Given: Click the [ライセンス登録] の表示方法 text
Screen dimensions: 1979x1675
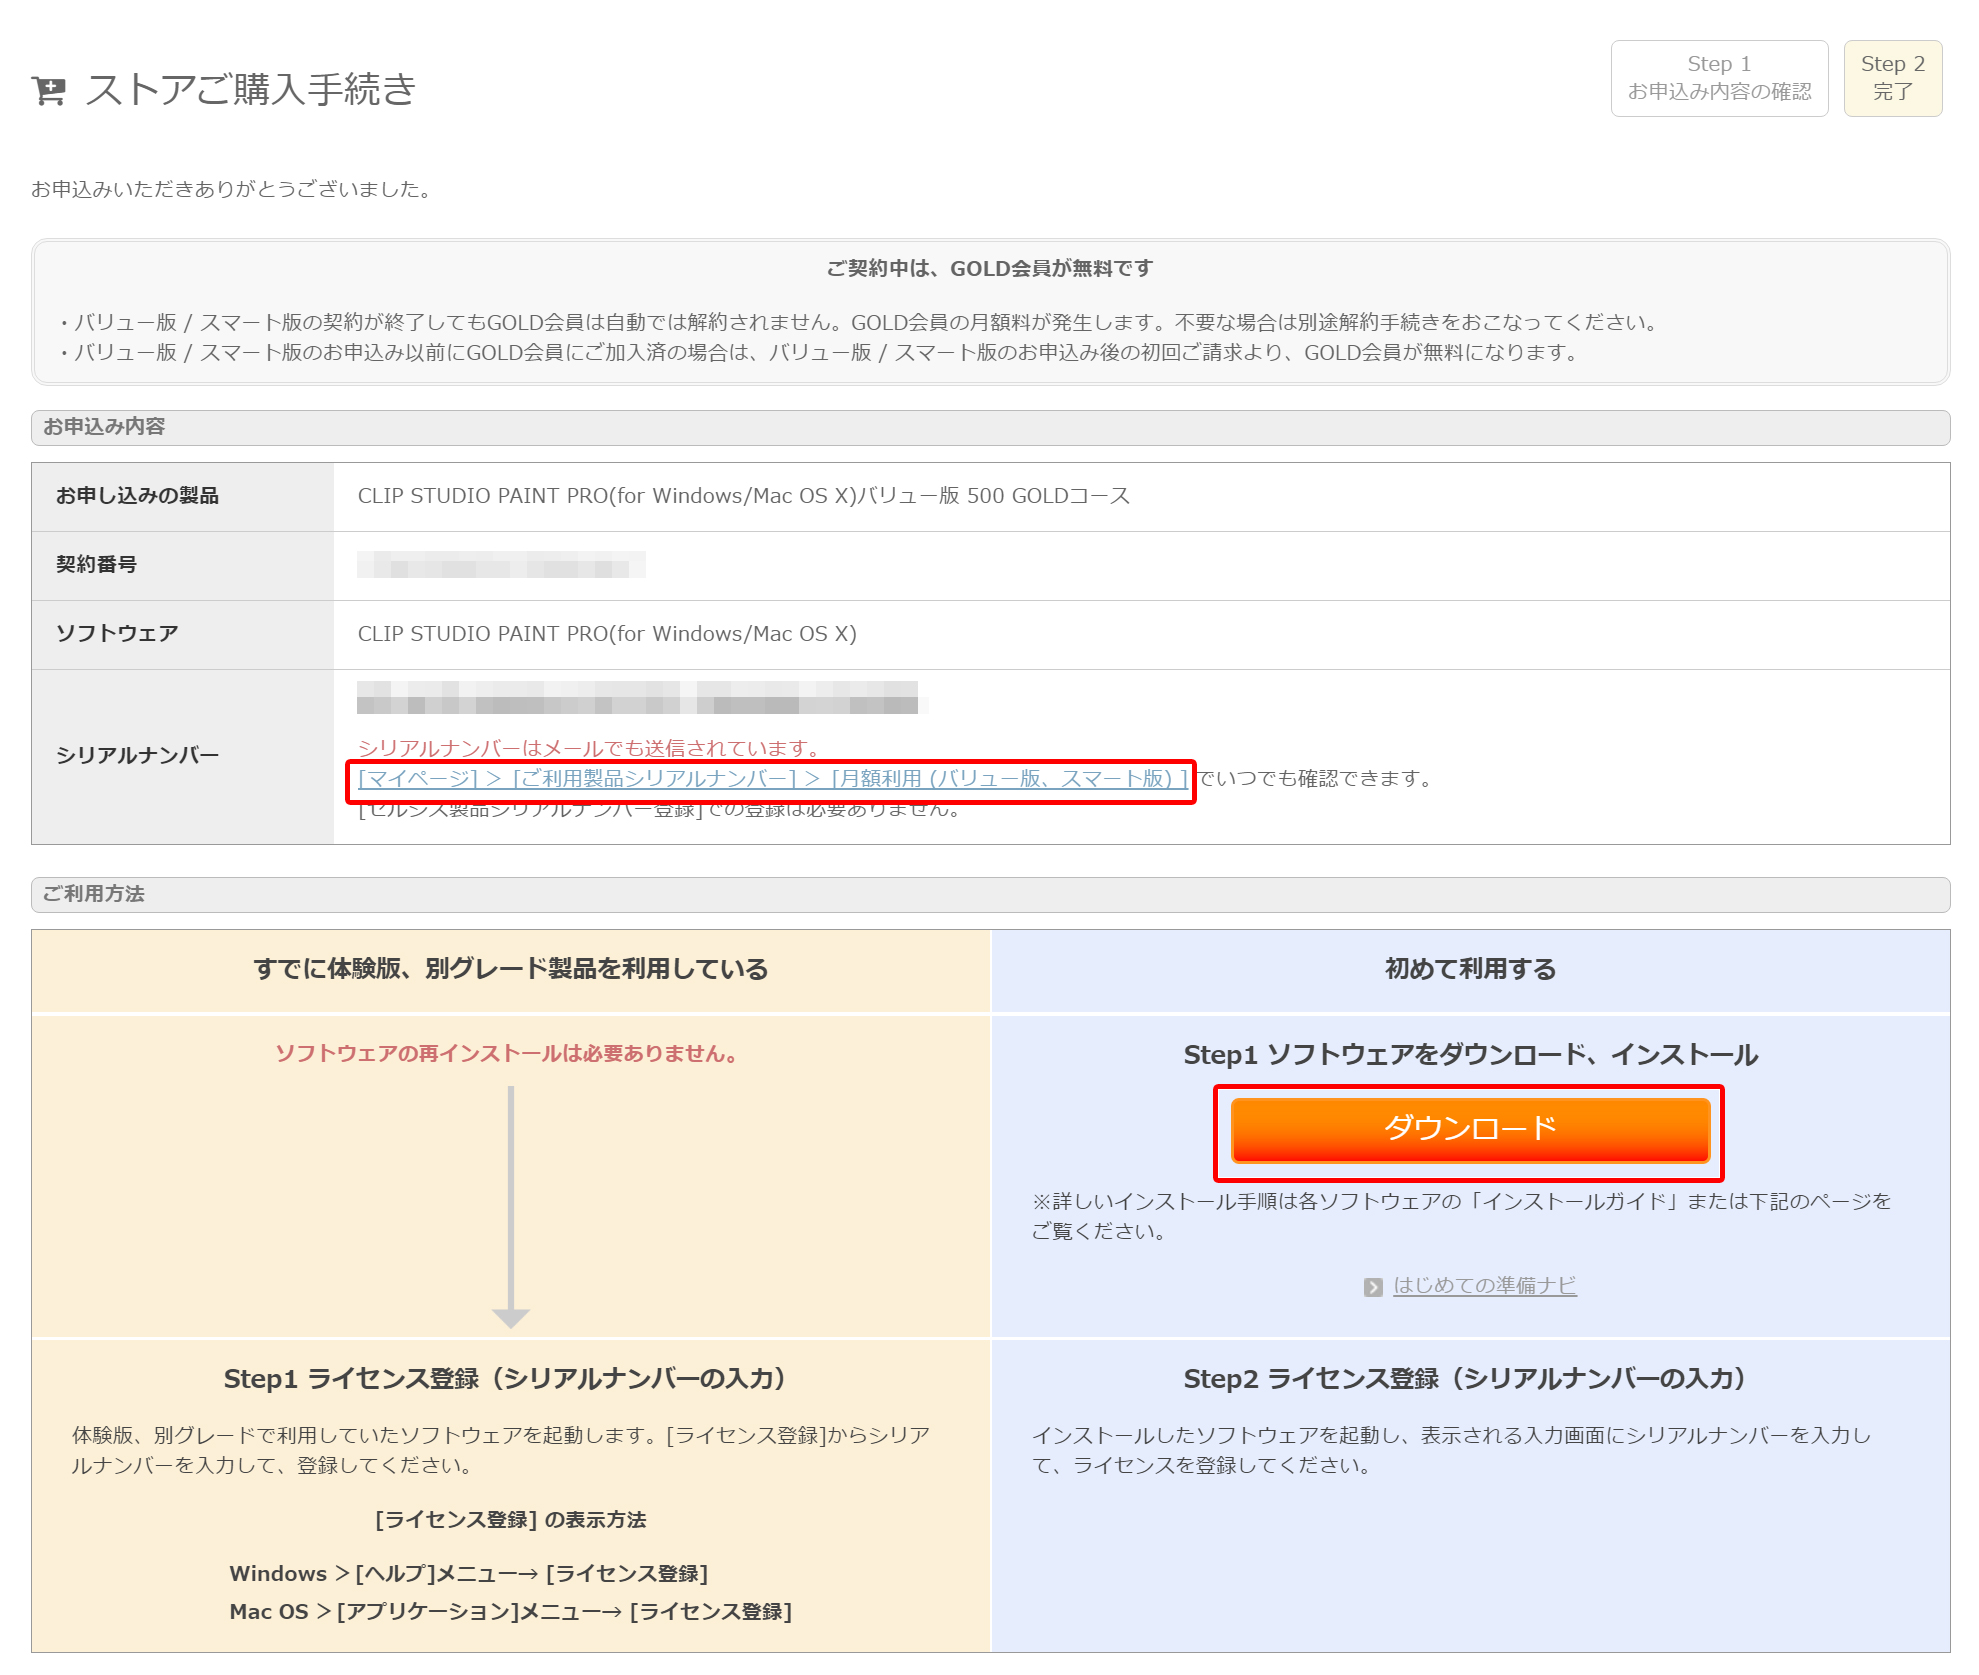Looking at the screenshot, I should pyautogui.click(x=510, y=1520).
